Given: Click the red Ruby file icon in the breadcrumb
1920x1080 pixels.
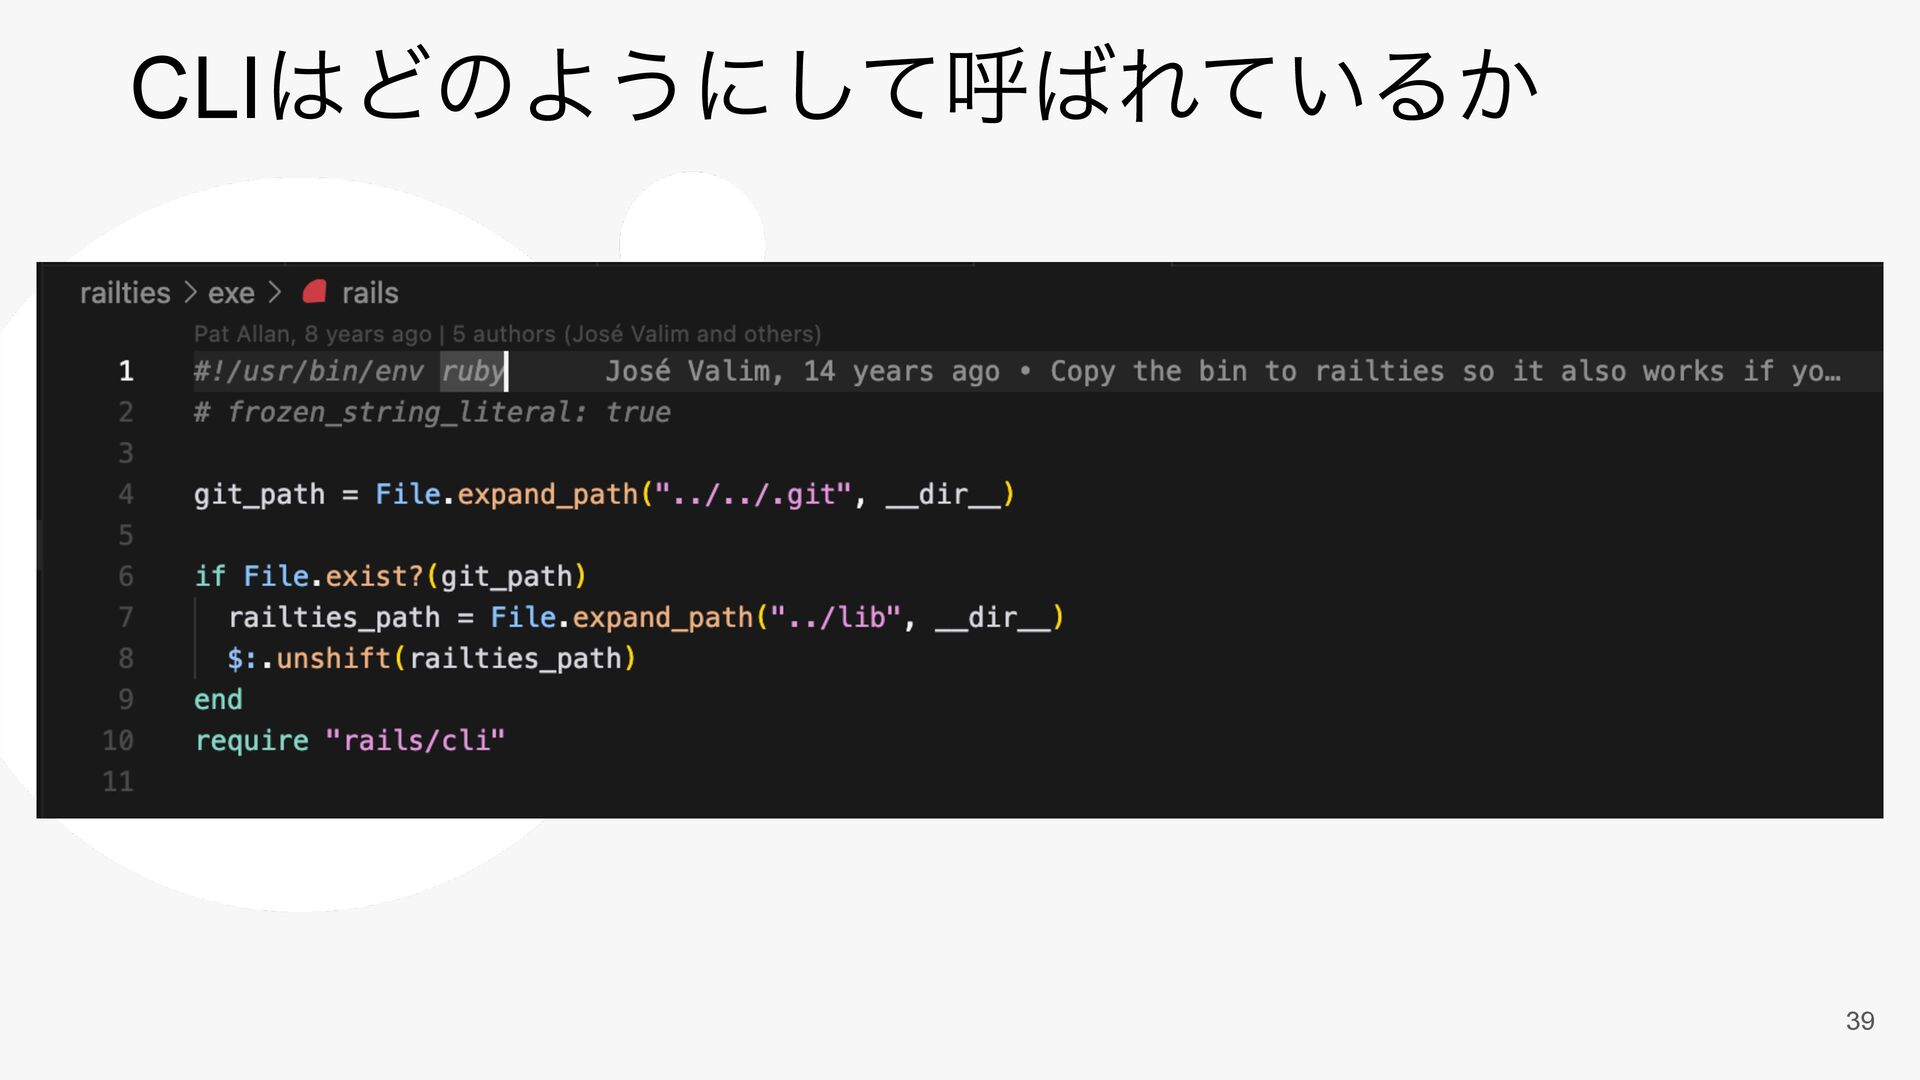Looking at the screenshot, I should pos(315,291).
